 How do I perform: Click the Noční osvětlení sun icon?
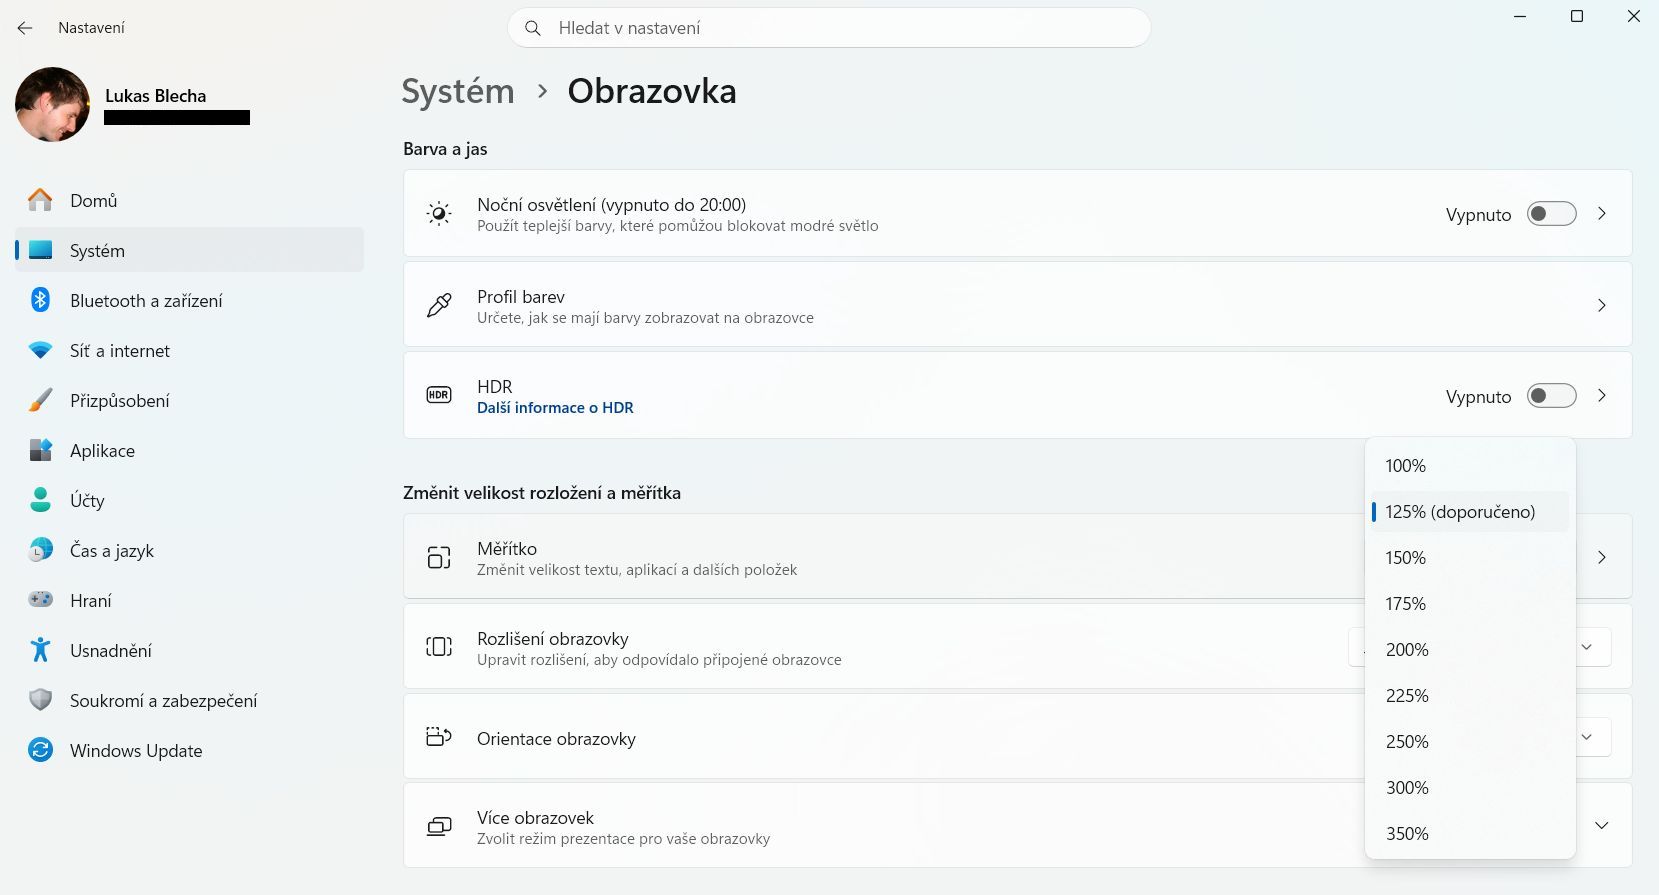pos(439,214)
